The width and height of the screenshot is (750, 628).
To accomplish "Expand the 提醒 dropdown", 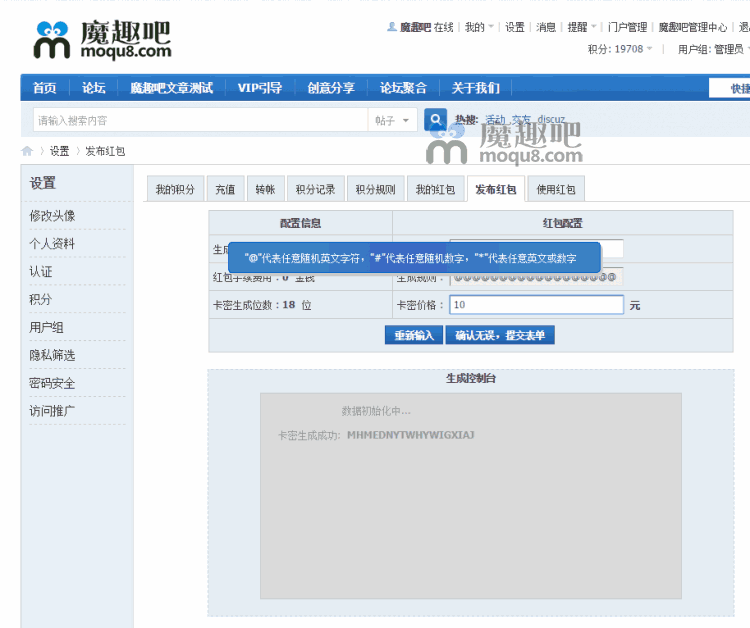I will 582,27.
